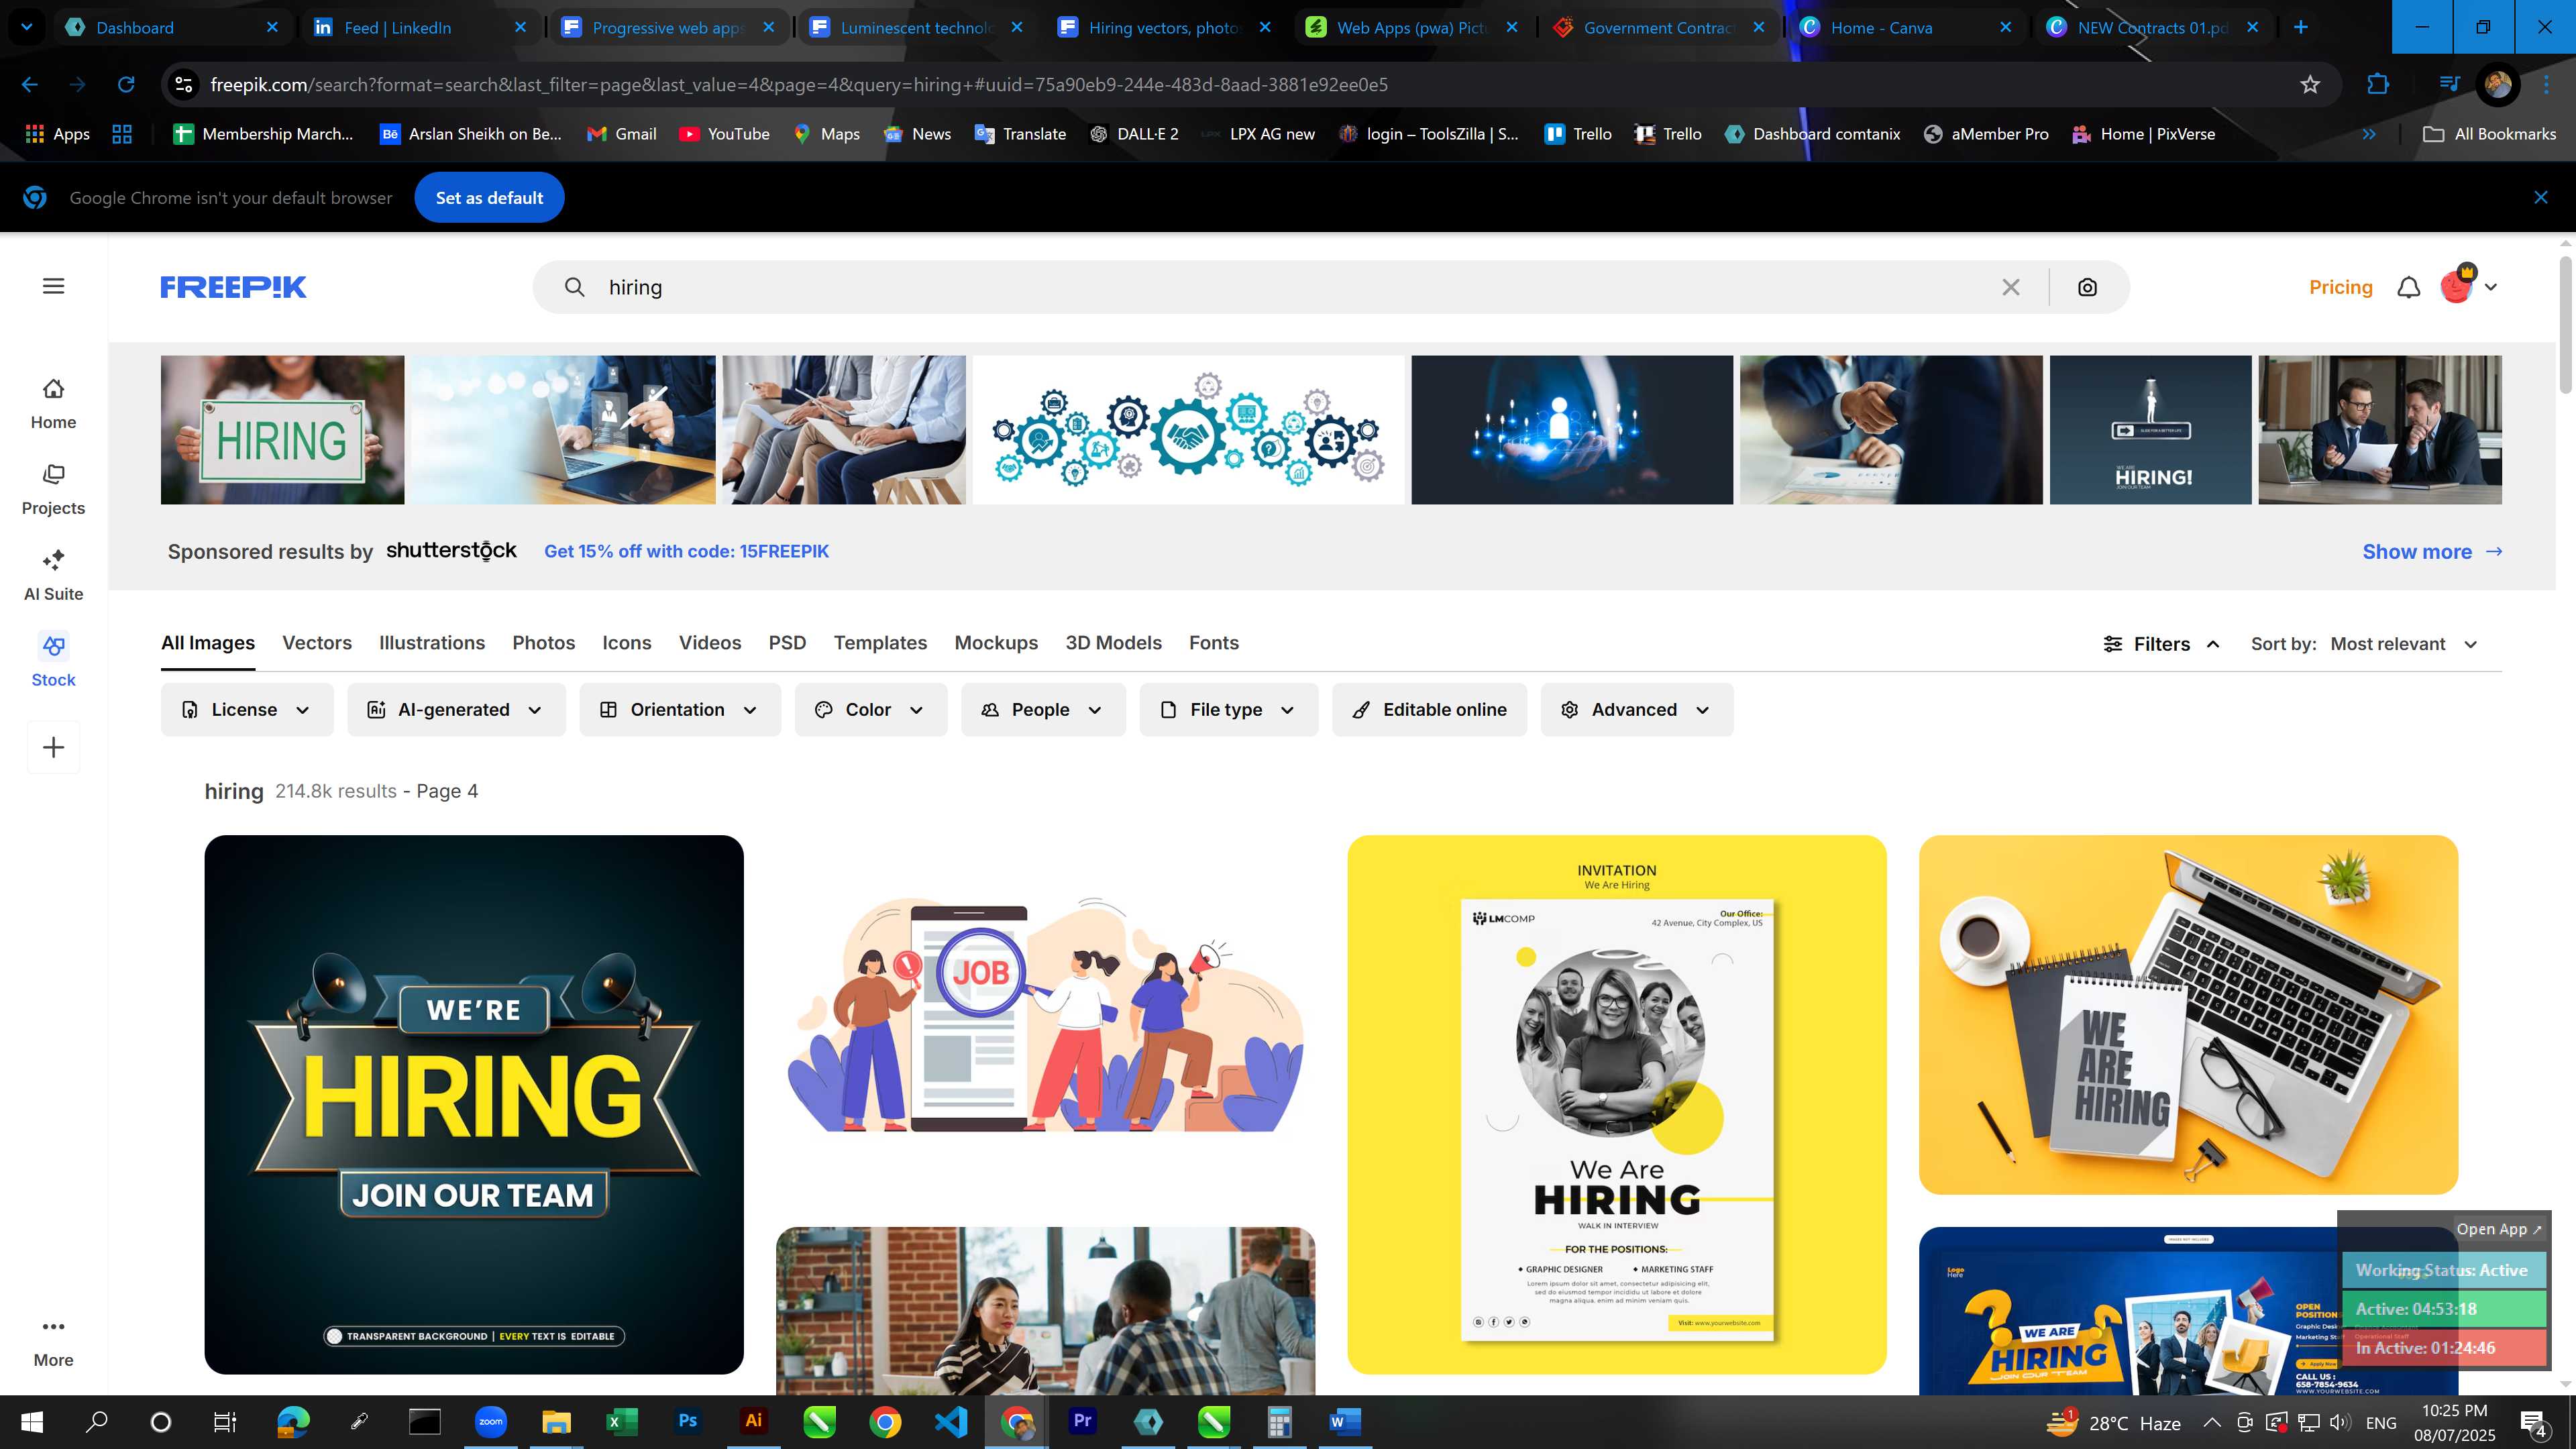Reload the current page
2576x1449 pixels.
click(x=126, y=85)
